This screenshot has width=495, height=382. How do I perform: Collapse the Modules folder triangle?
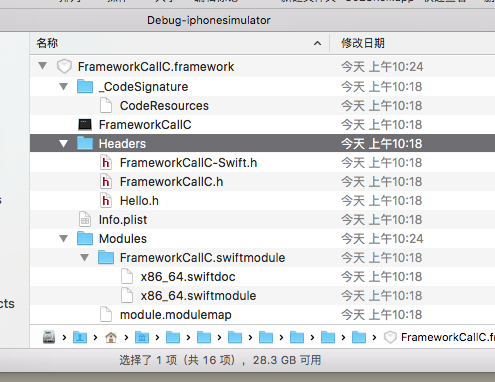point(63,239)
